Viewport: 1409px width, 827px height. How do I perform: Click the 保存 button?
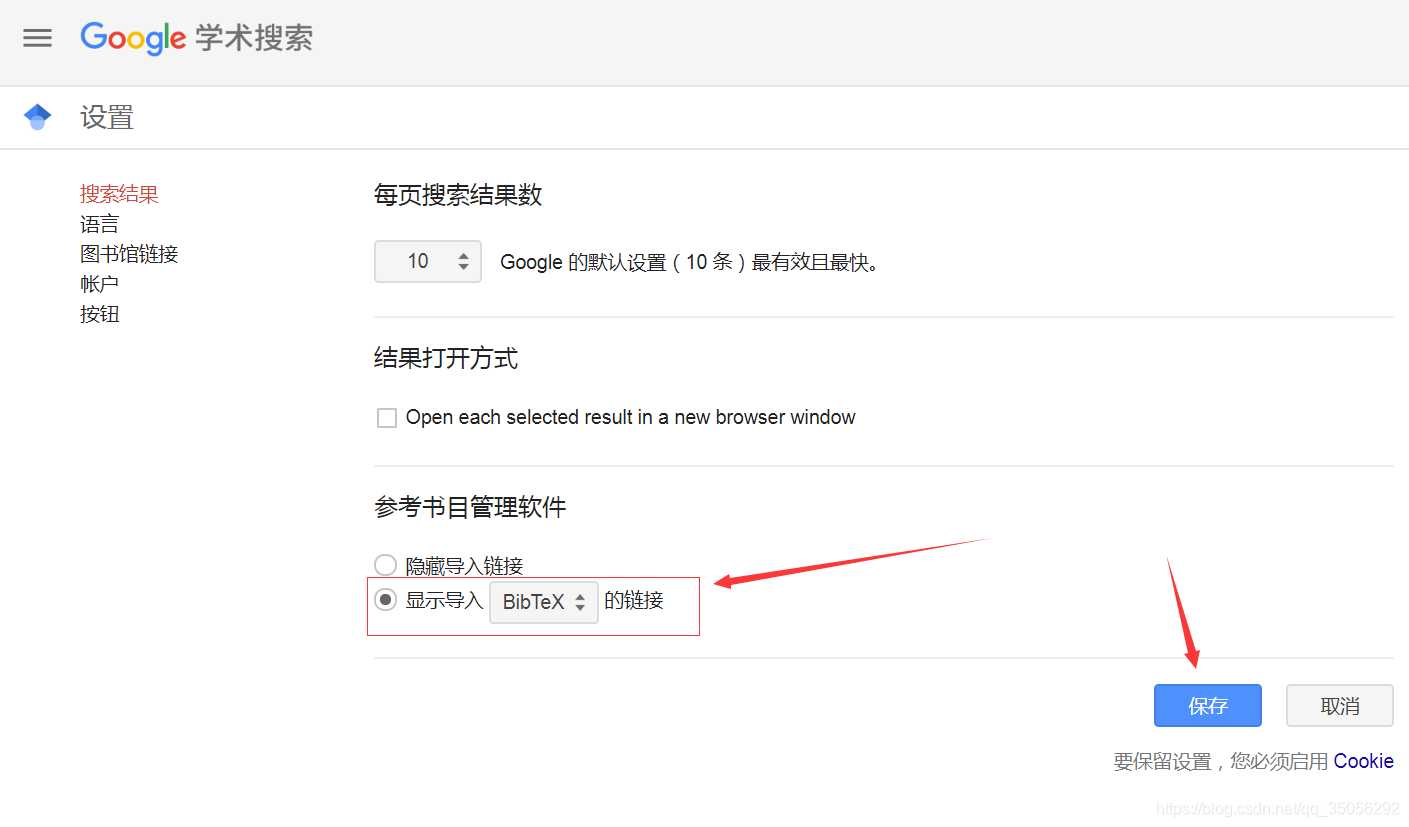(x=1208, y=706)
